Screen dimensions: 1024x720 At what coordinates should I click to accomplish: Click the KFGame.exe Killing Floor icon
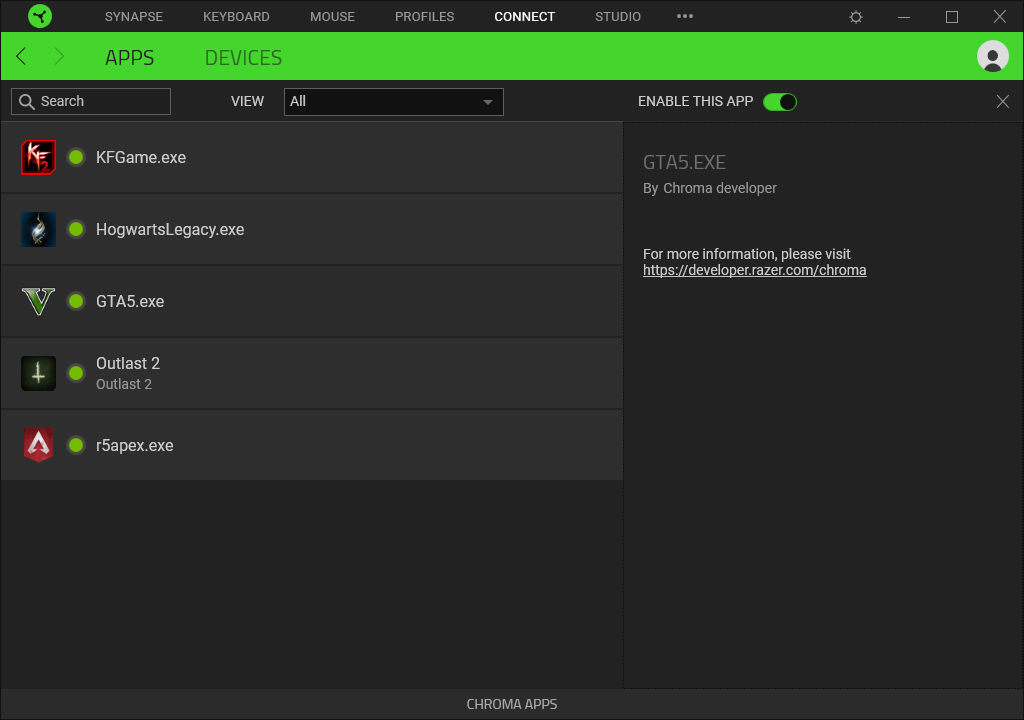click(38, 157)
